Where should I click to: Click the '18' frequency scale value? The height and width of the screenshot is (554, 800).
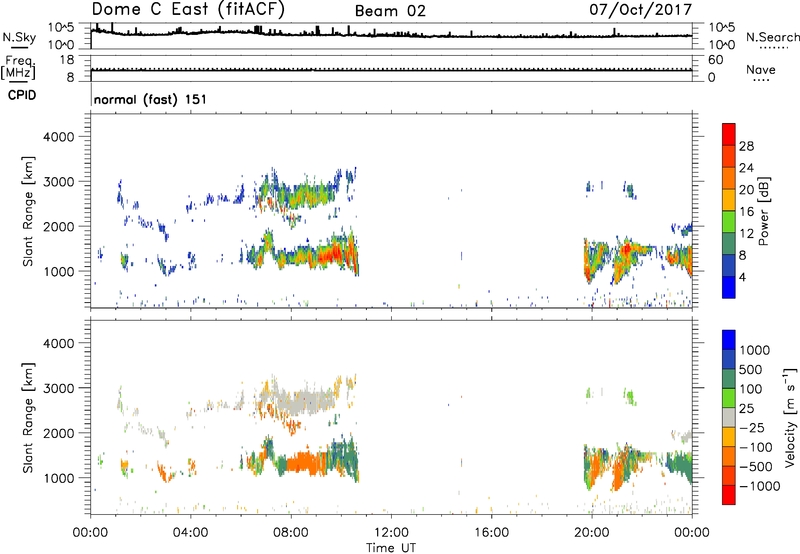(67, 60)
